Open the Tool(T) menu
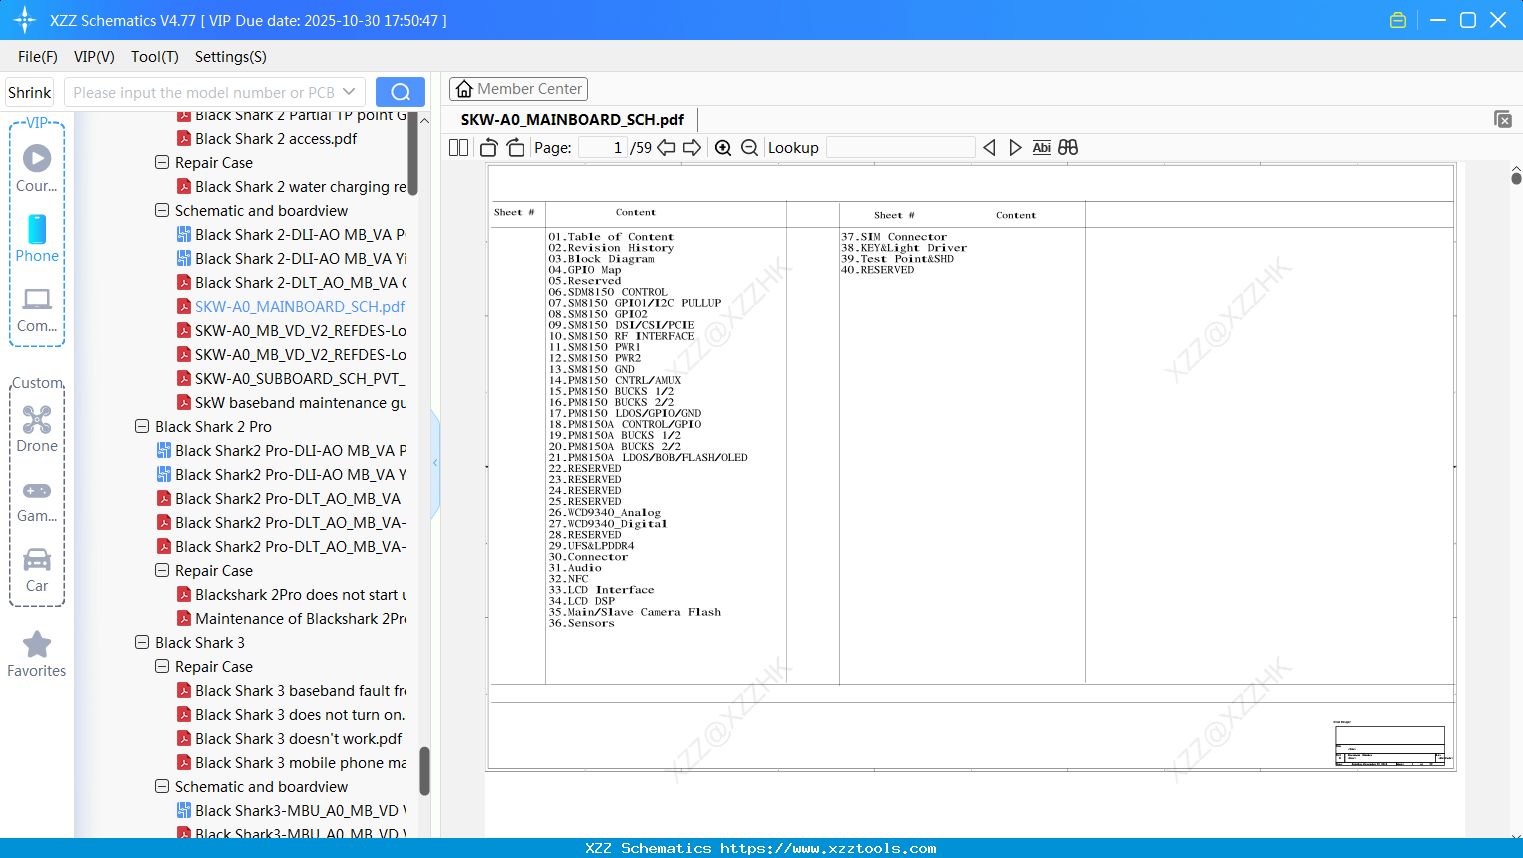This screenshot has width=1523, height=858. pyautogui.click(x=155, y=57)
